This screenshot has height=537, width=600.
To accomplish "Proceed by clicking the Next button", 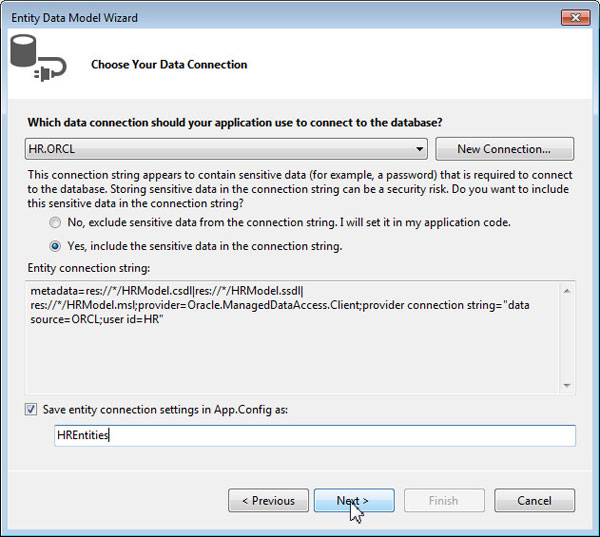I will click(x=353, y=501).
